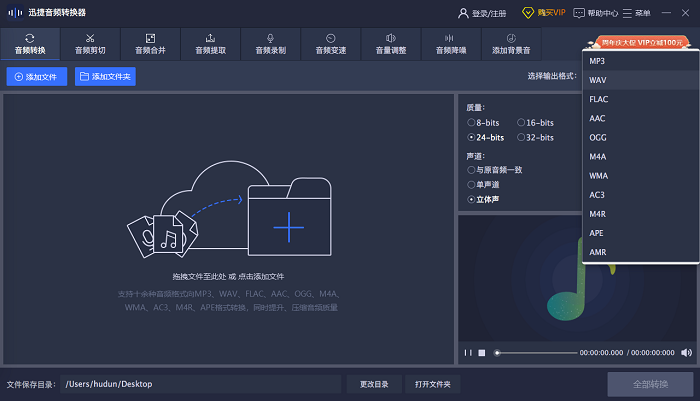Open the 音量调整 volume adjustment tool

(x=390, y=43)
